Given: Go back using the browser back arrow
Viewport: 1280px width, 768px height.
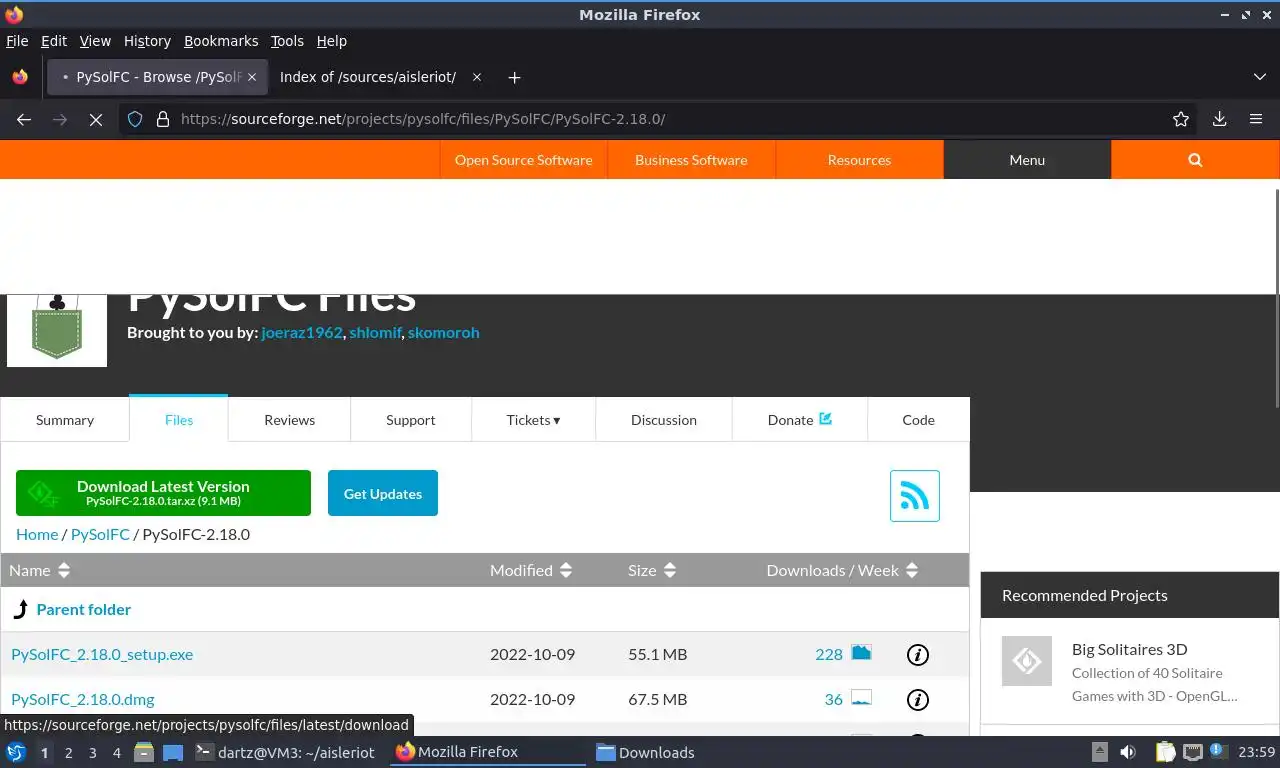Looking at the screenshot, I should point(24,119).
